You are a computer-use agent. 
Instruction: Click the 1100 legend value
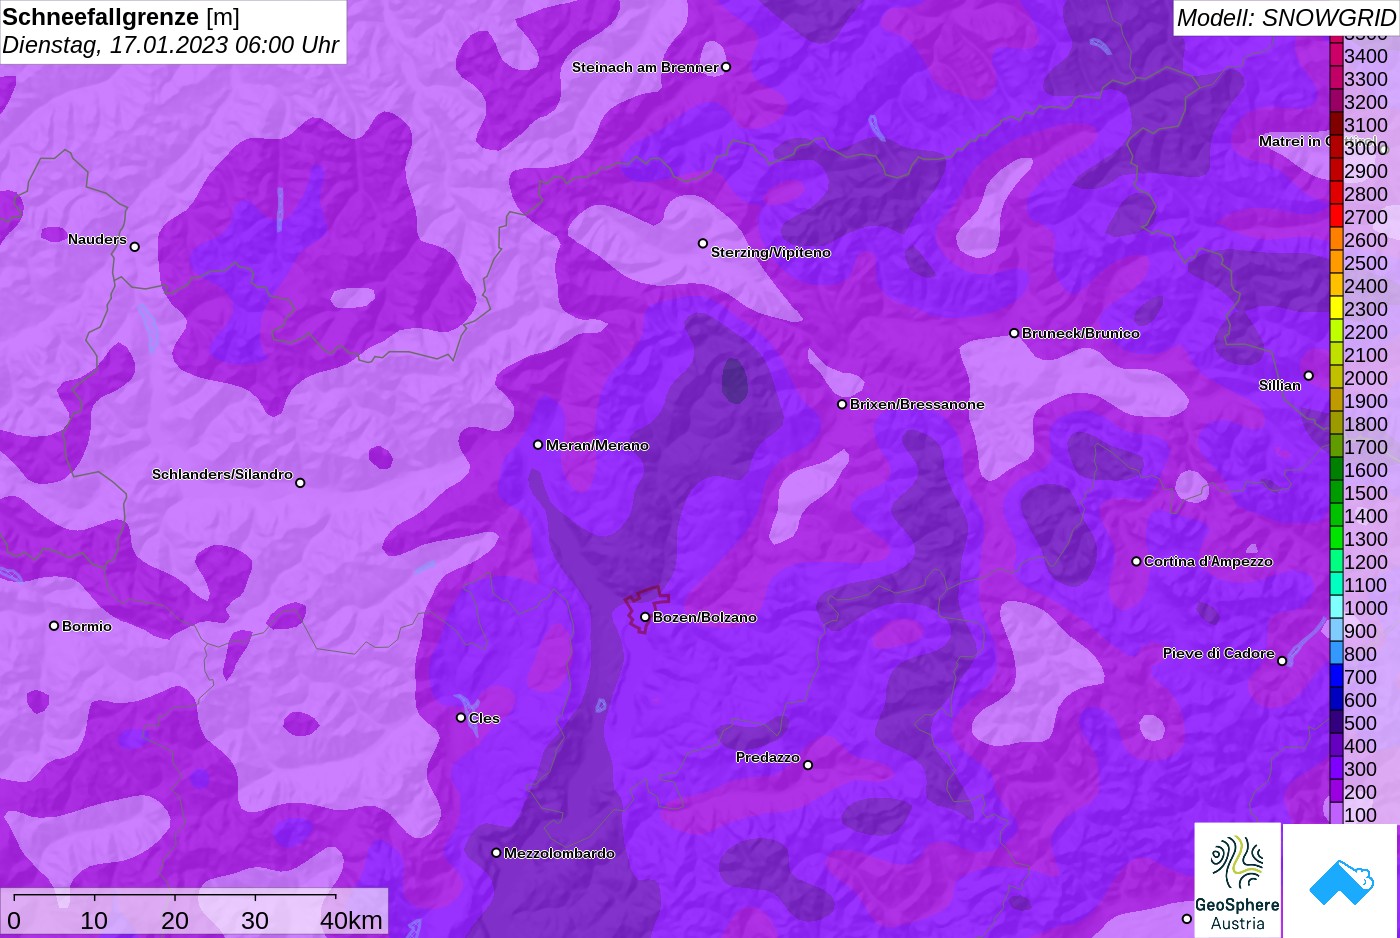coord(1366,585)
